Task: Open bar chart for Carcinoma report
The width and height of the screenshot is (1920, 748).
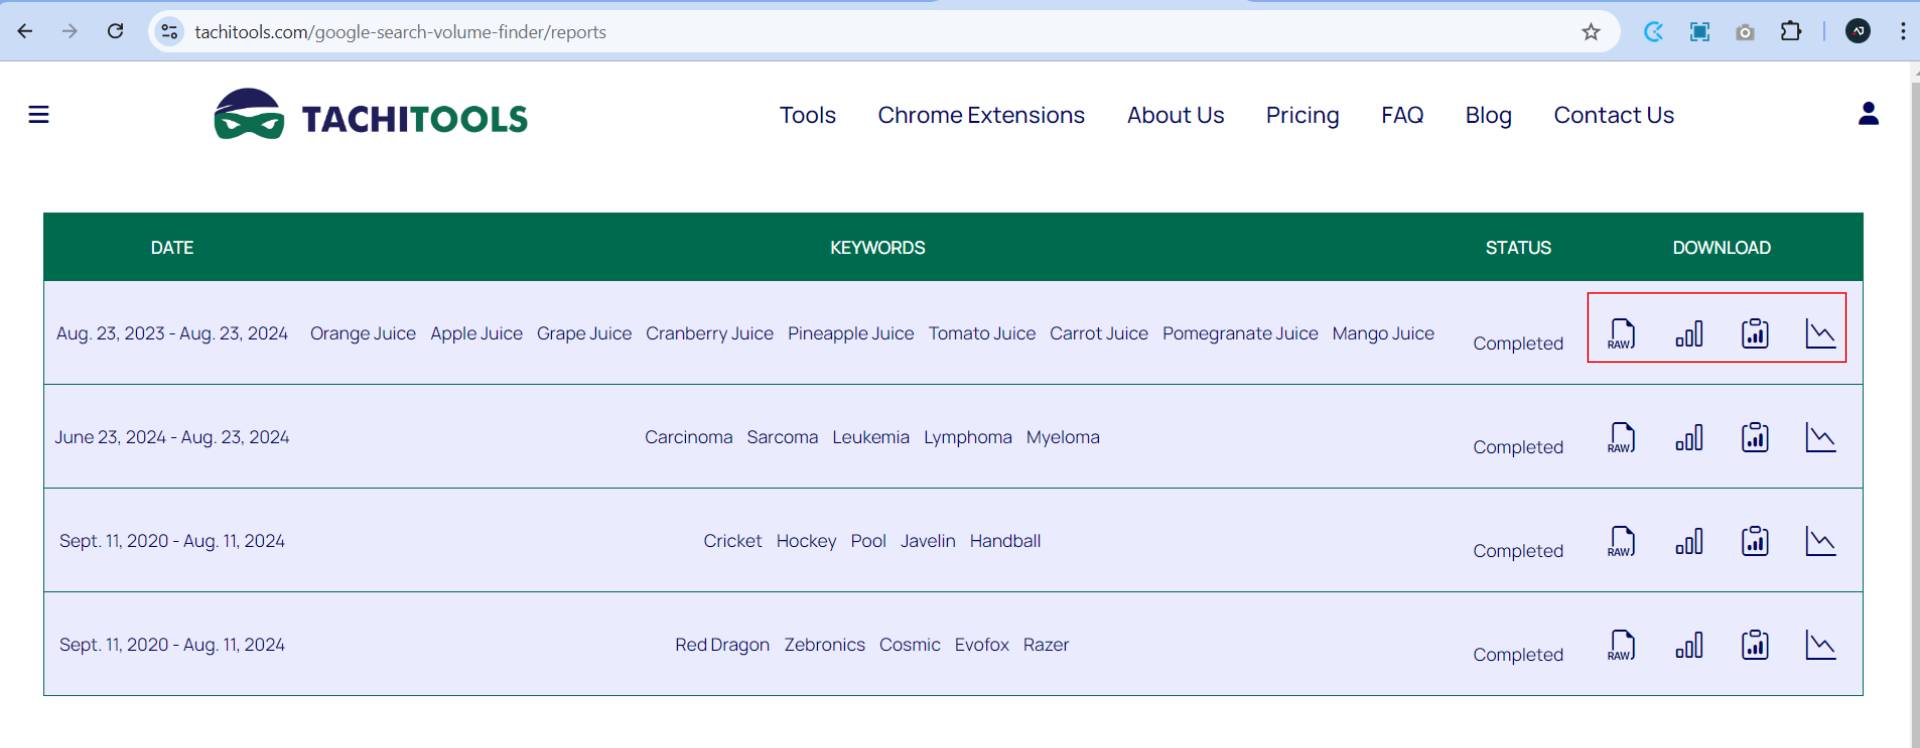Action: (1689, 438)
